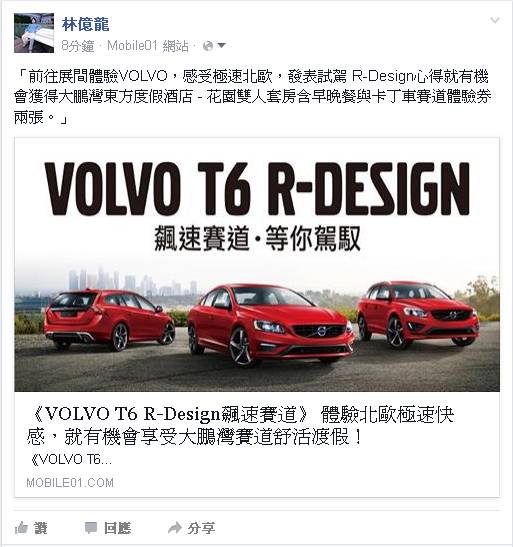Click the globe privacy icon
Image resolution: width=513 pixels, height=547 pixels.
pyautogui.click(x=208, y=46)
